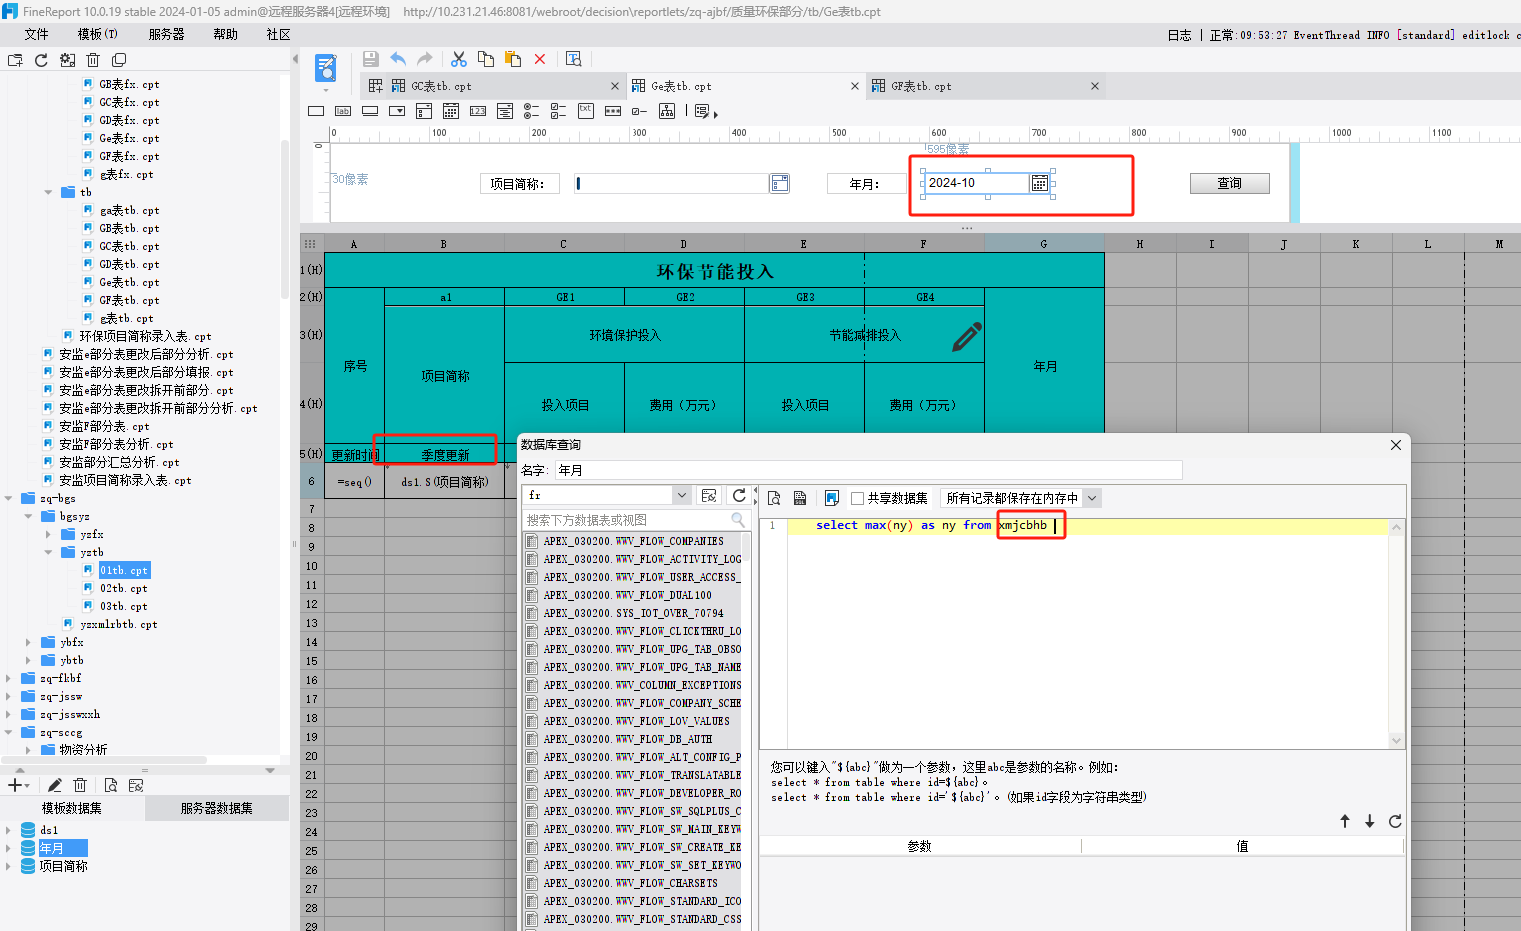1521x931 pixels.
Task: Select the 项目简称 dataset
Action: click(63, 866)
